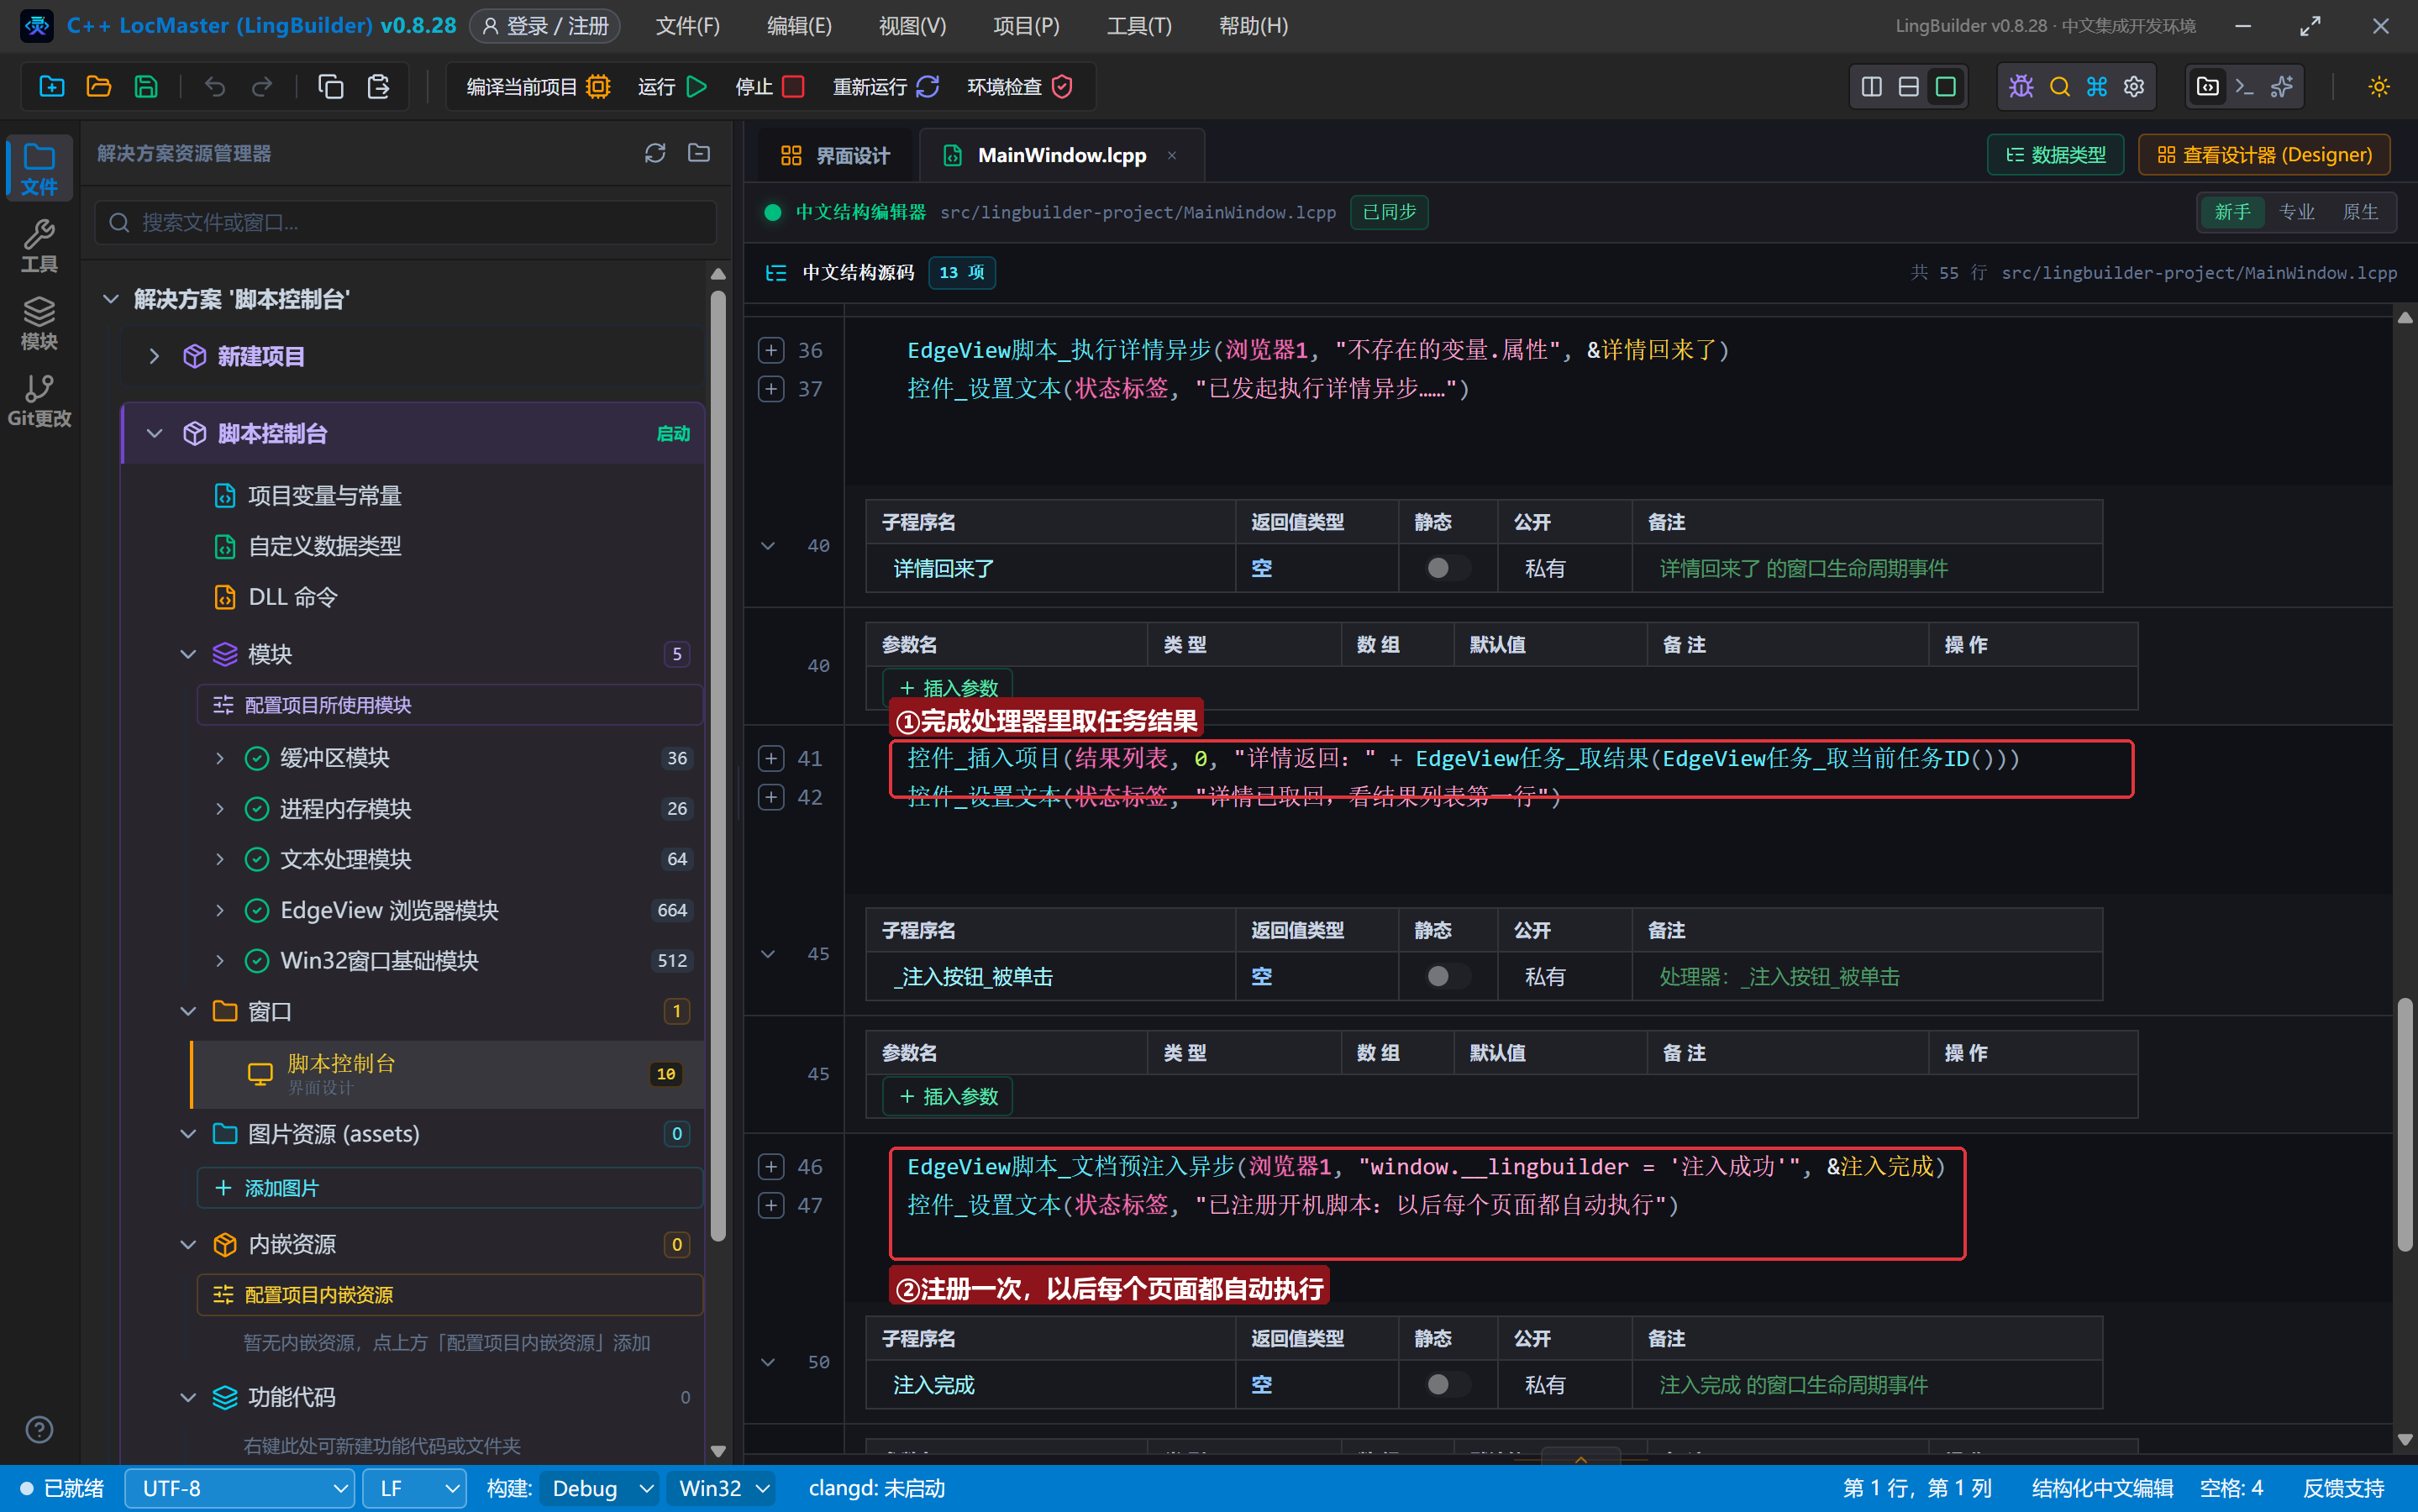This screenshot has width=2418, height=1512.
Task: Toggle the sun theme icon
Action: click(2379, 87)
